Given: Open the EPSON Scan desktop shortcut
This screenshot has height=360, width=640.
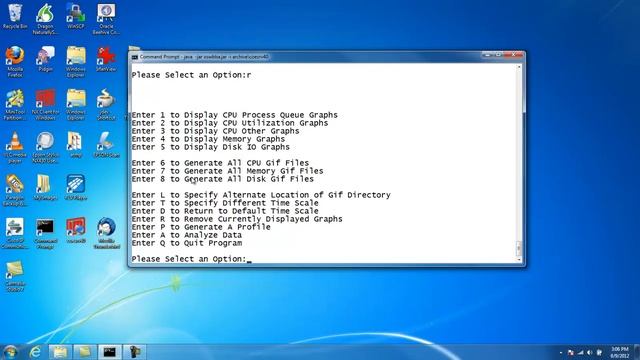Looking at the screenshot, I should pyautogui.click(x=106, y=145).
